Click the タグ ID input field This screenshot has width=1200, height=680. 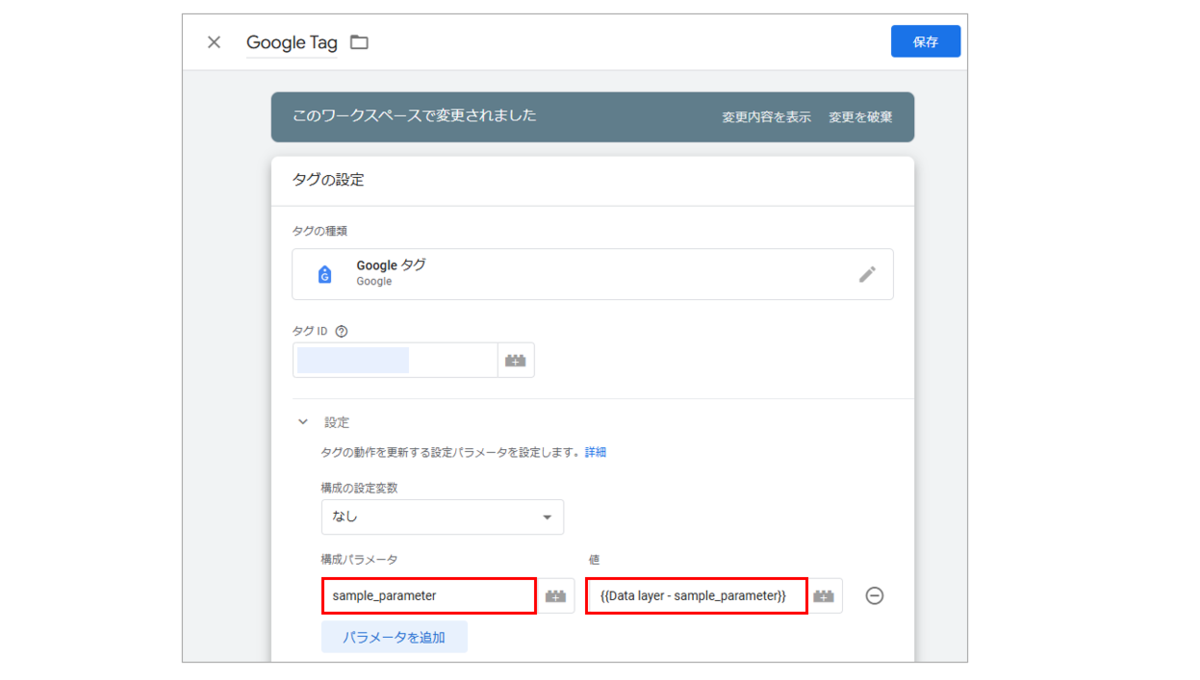[395, 360]
